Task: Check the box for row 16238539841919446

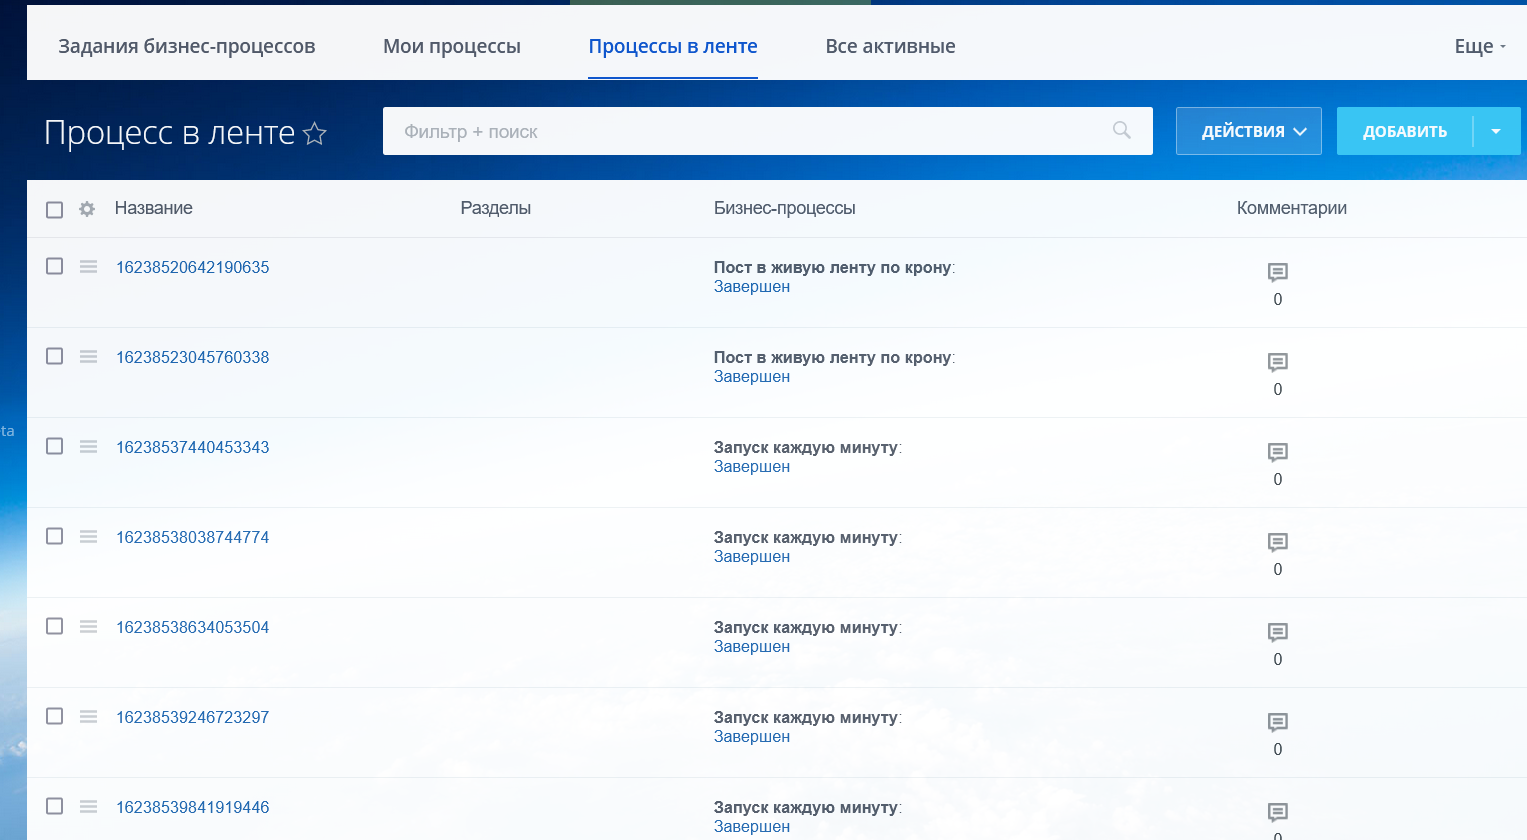Action: [x=55, y=806]
